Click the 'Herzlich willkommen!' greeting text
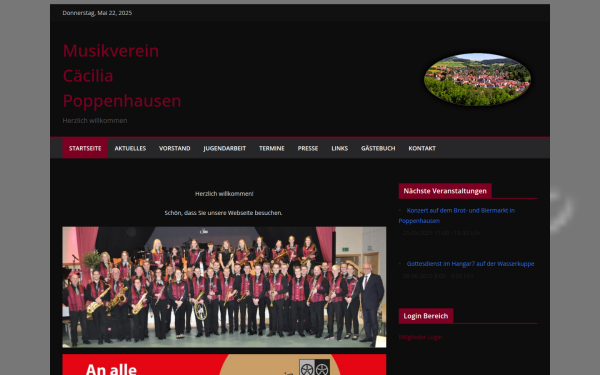 click(x=224, y=194)
